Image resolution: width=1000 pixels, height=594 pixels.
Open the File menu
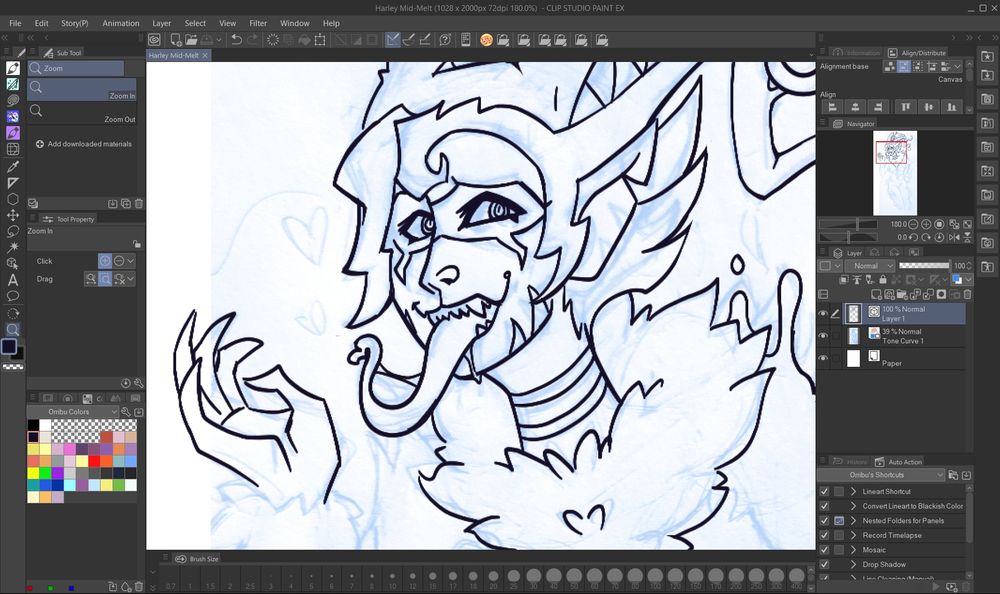tap(15, 23)
